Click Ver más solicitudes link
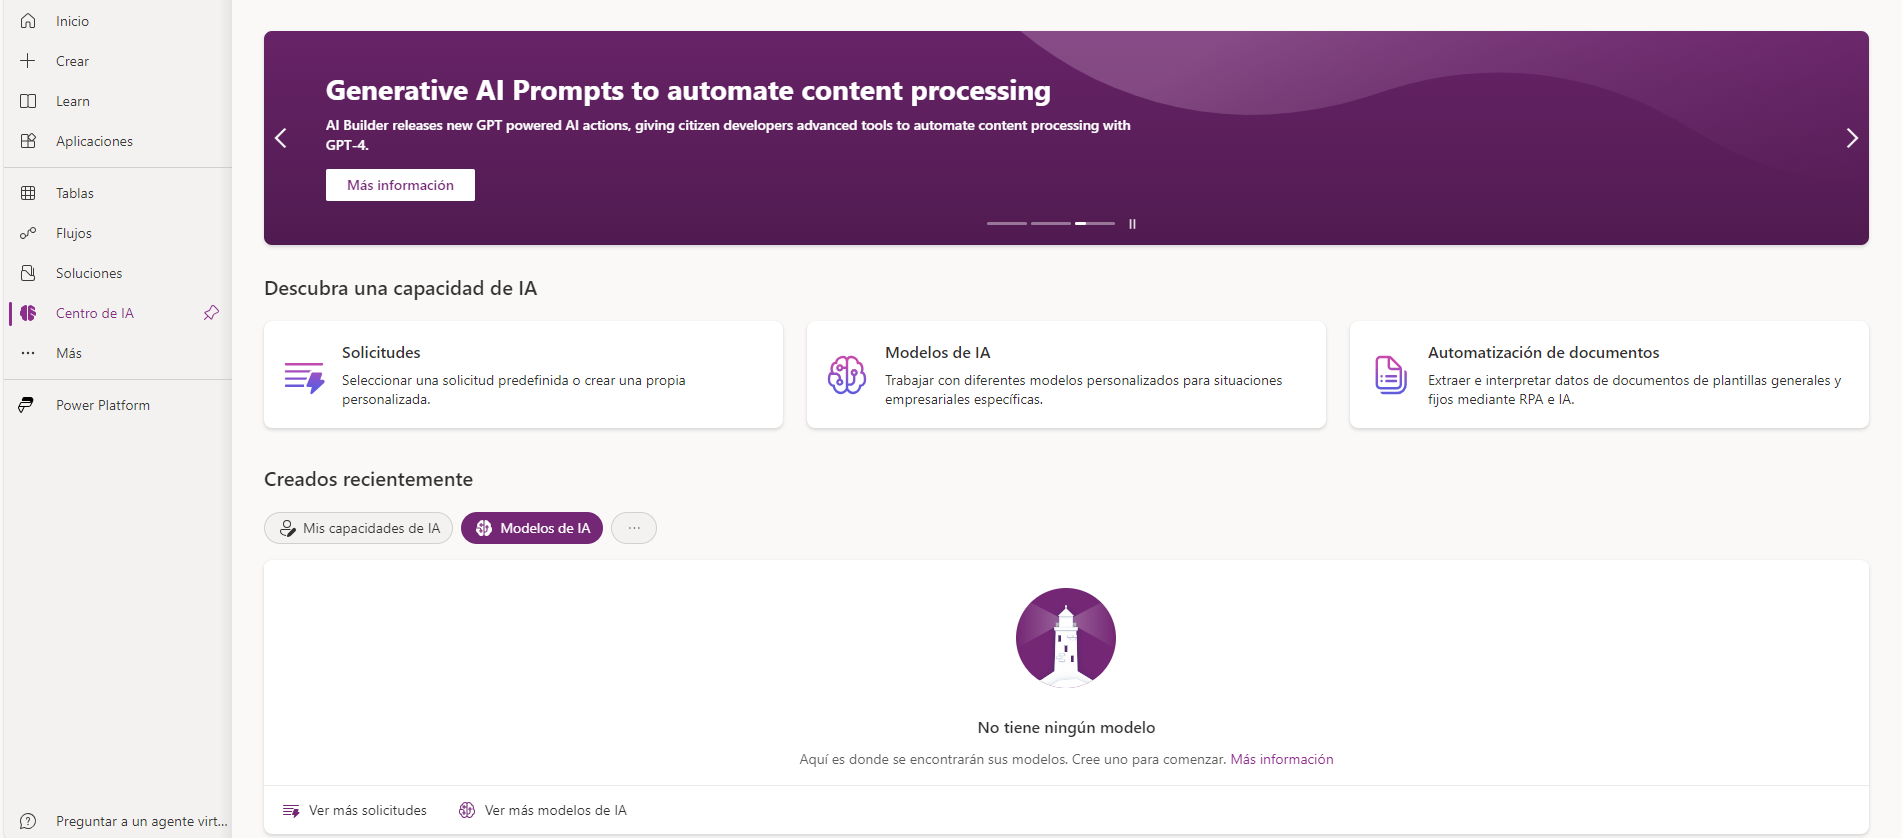 355,811
